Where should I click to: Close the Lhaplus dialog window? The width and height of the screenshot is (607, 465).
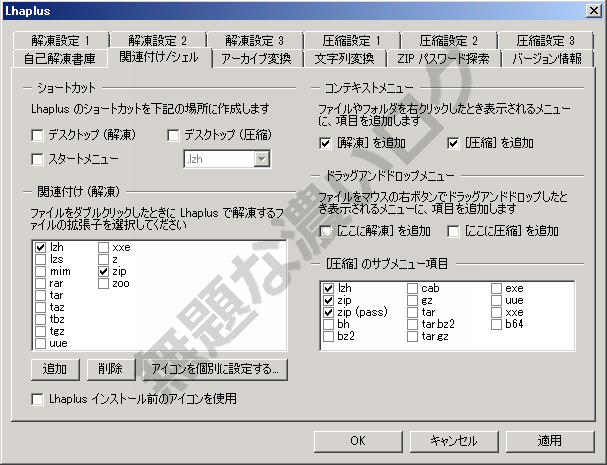click(x=594, y=10)
